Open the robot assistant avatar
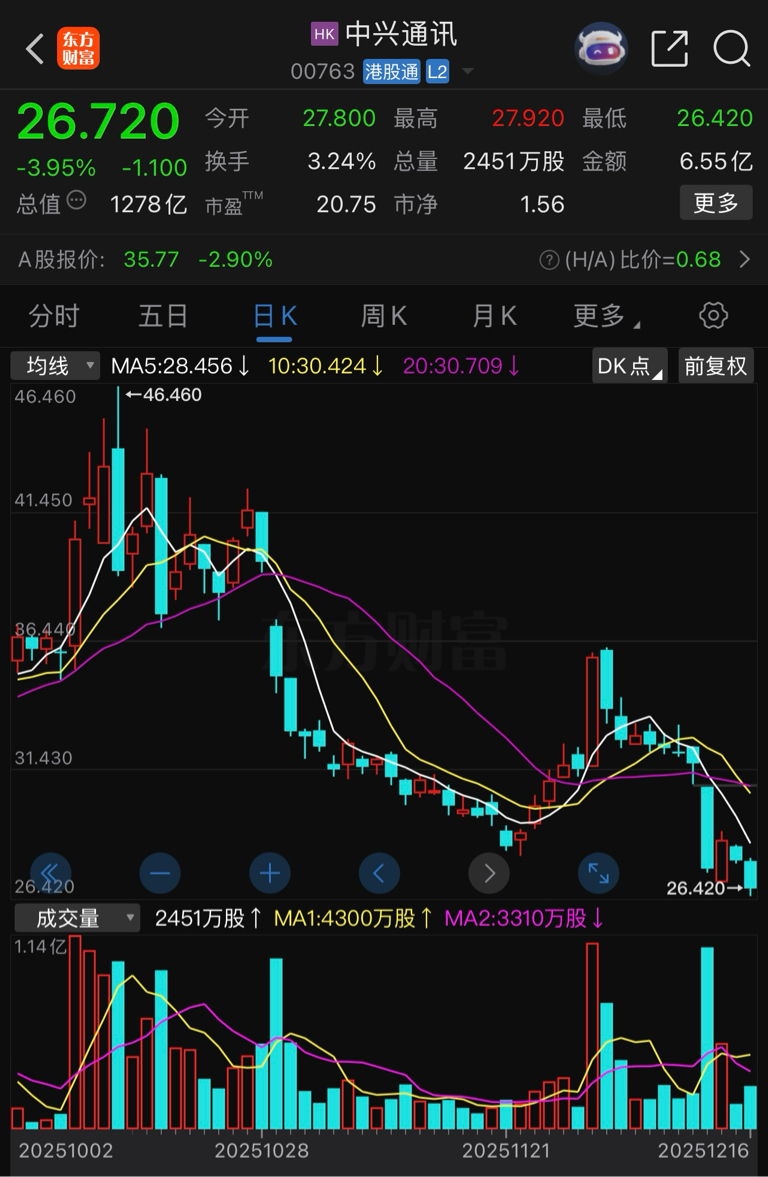The width and height of the screenshot is (768, 1177). tap(601, 49)
